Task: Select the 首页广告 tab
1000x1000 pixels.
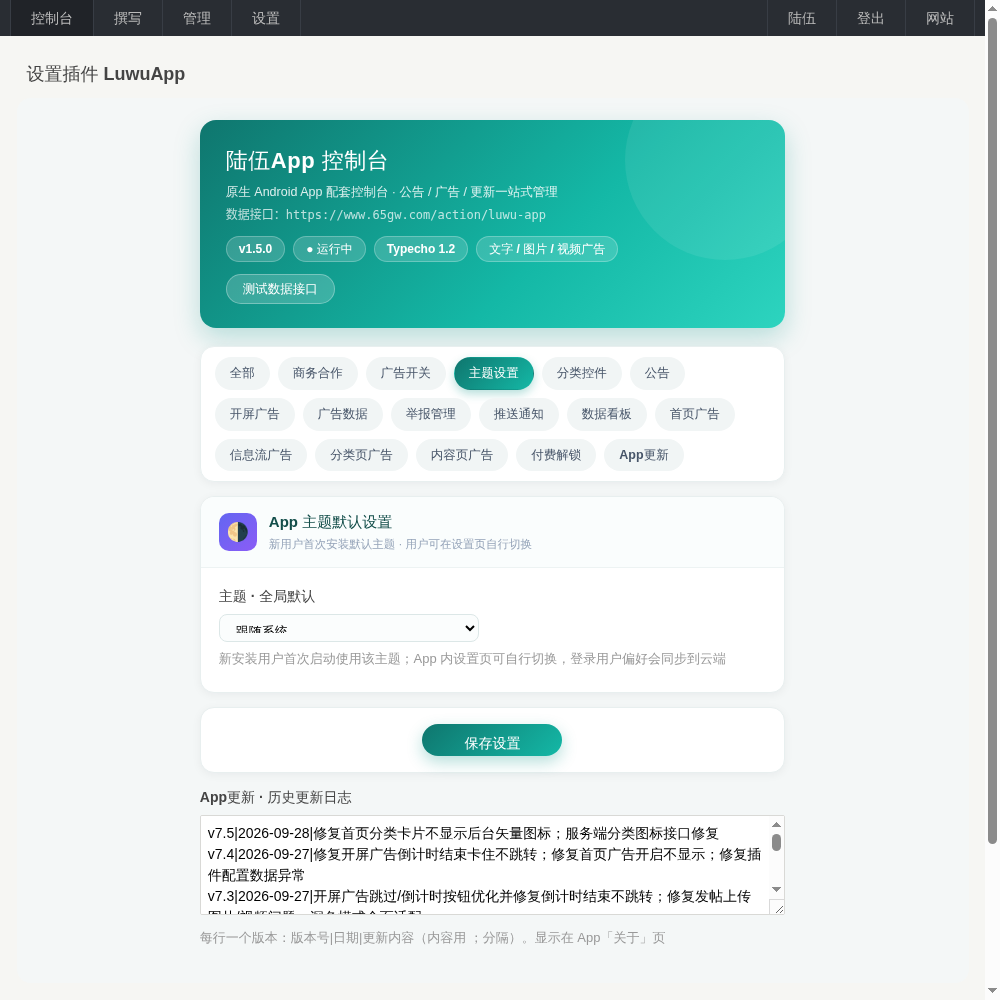Action: click(x=695, y=414)
